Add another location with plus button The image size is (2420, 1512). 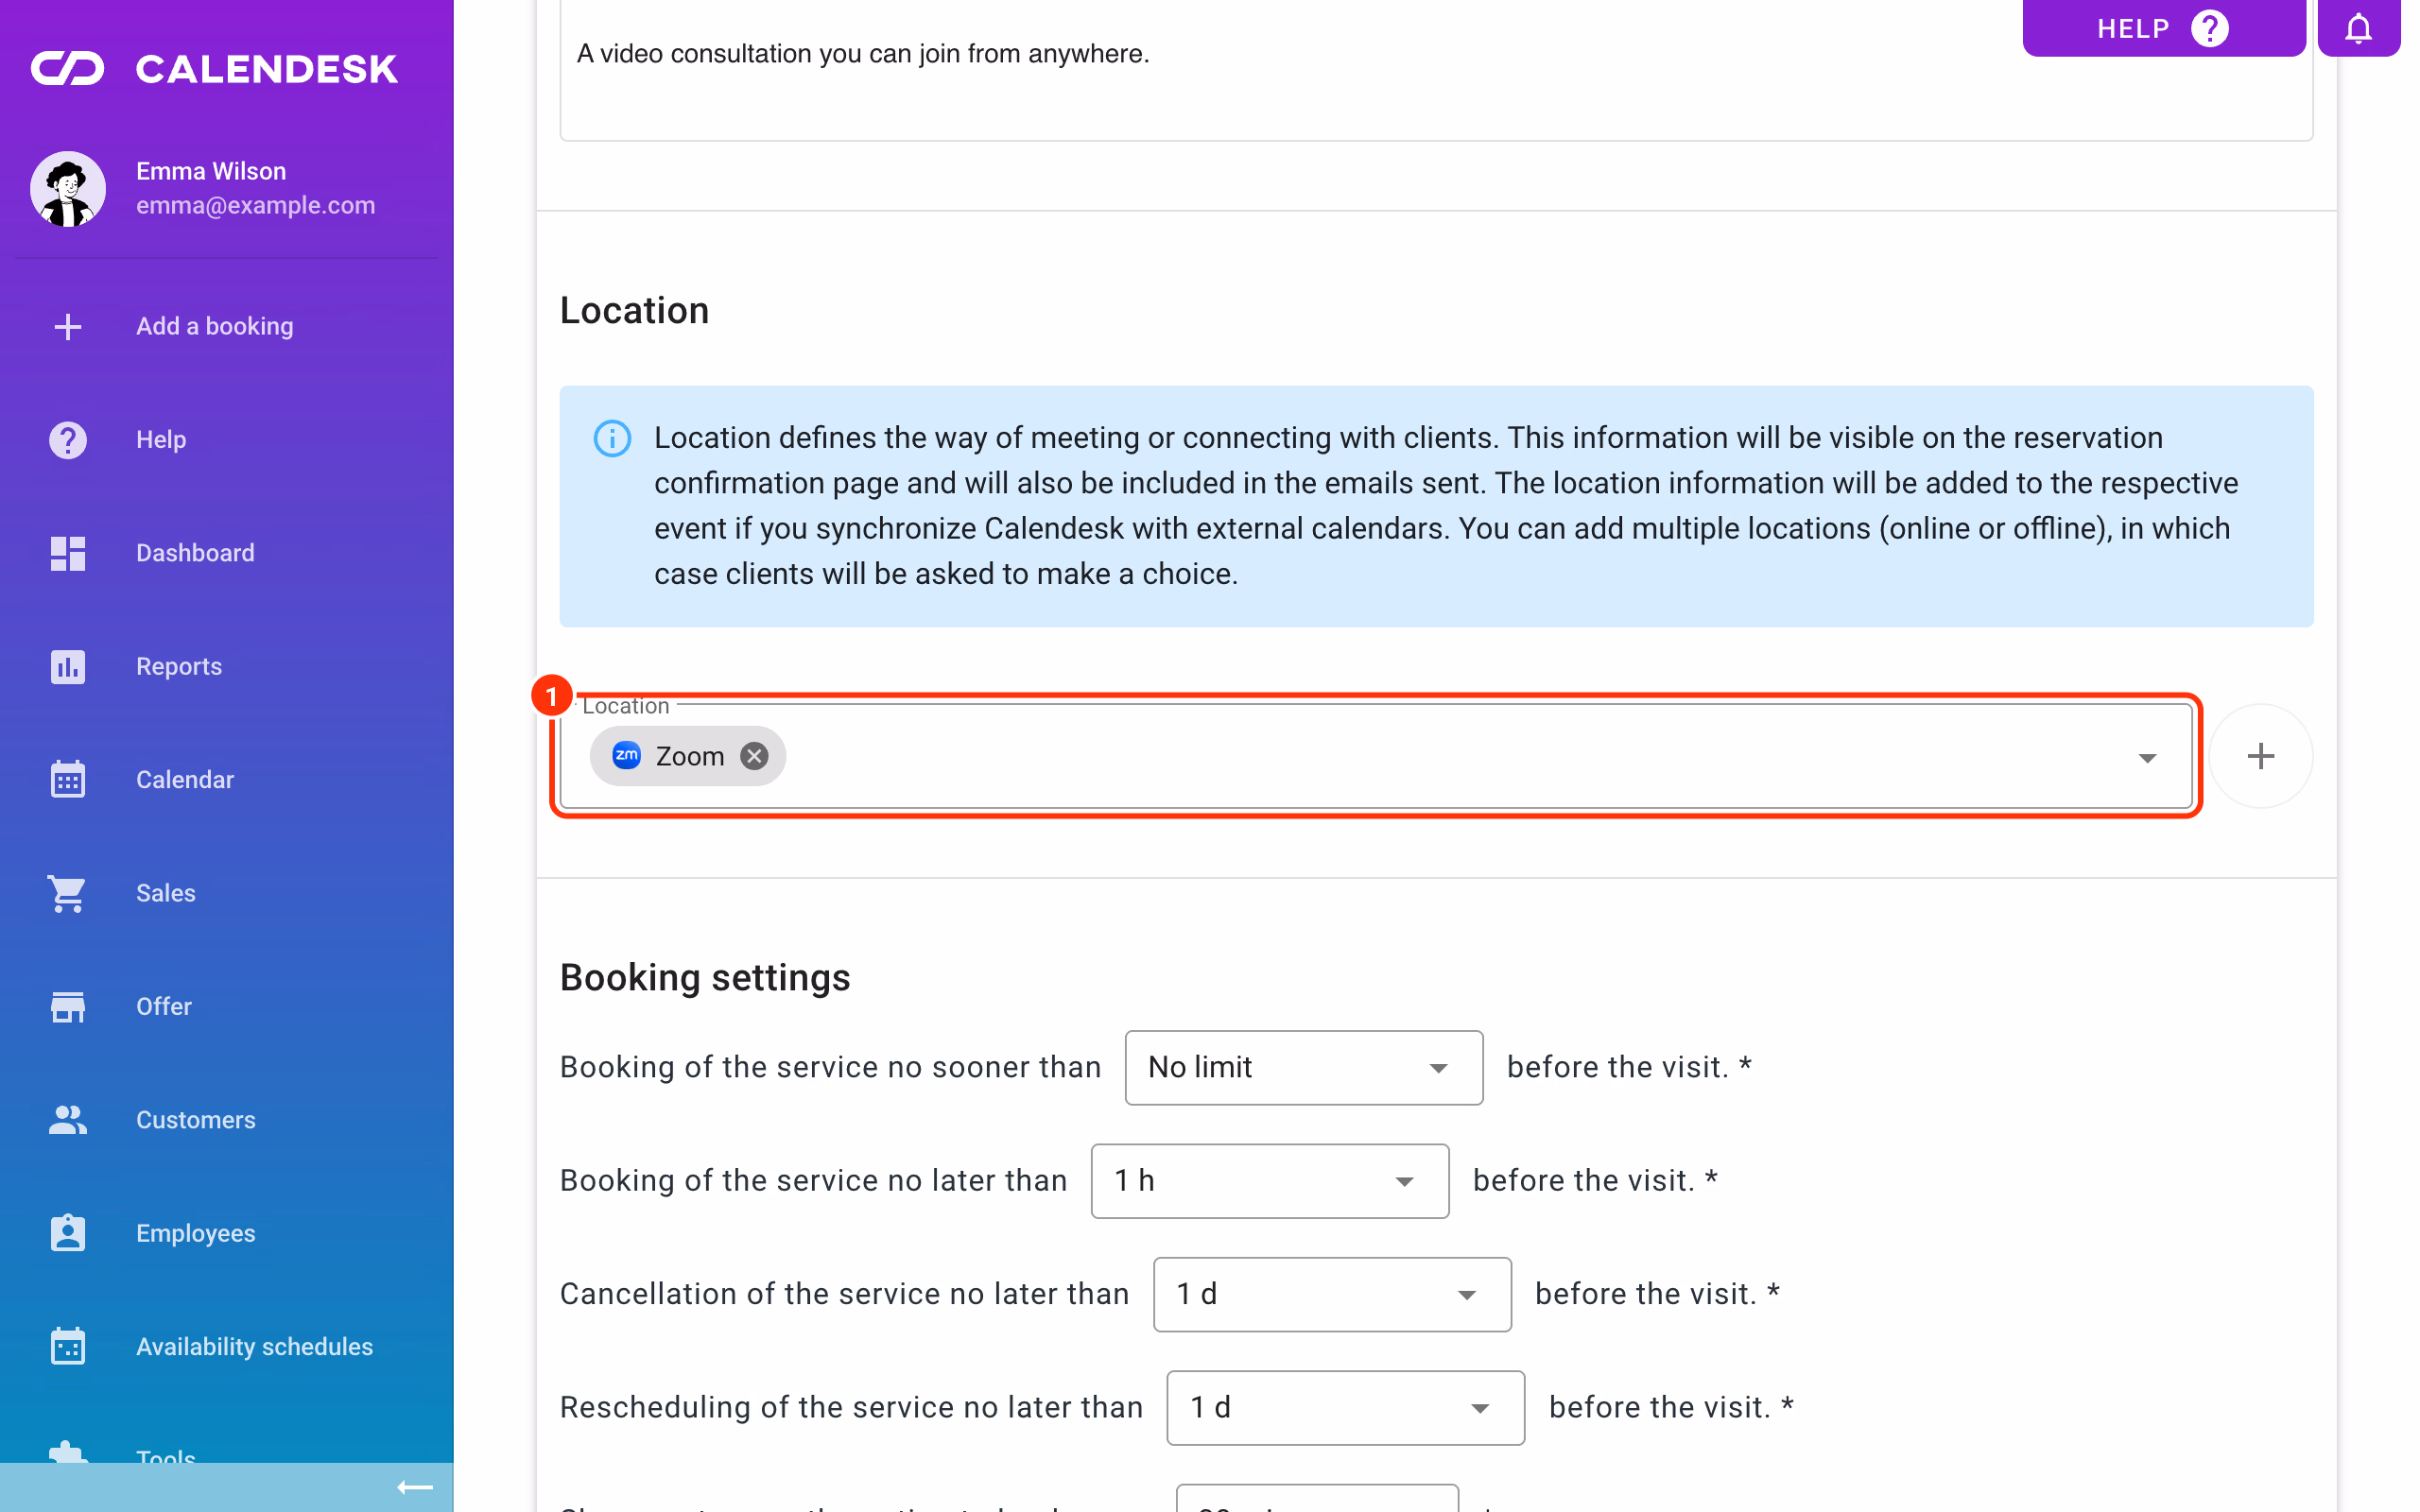tap(2260, 756)
